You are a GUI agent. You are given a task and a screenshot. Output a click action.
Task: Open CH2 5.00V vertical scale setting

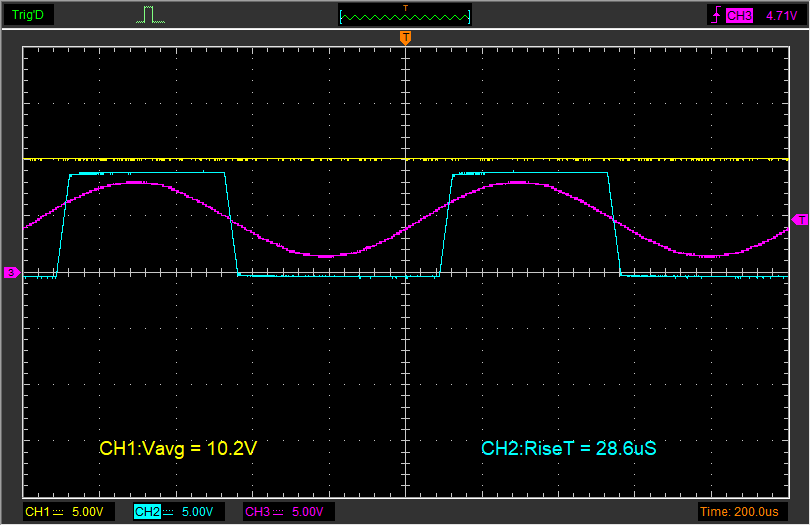tap(197, 512)
